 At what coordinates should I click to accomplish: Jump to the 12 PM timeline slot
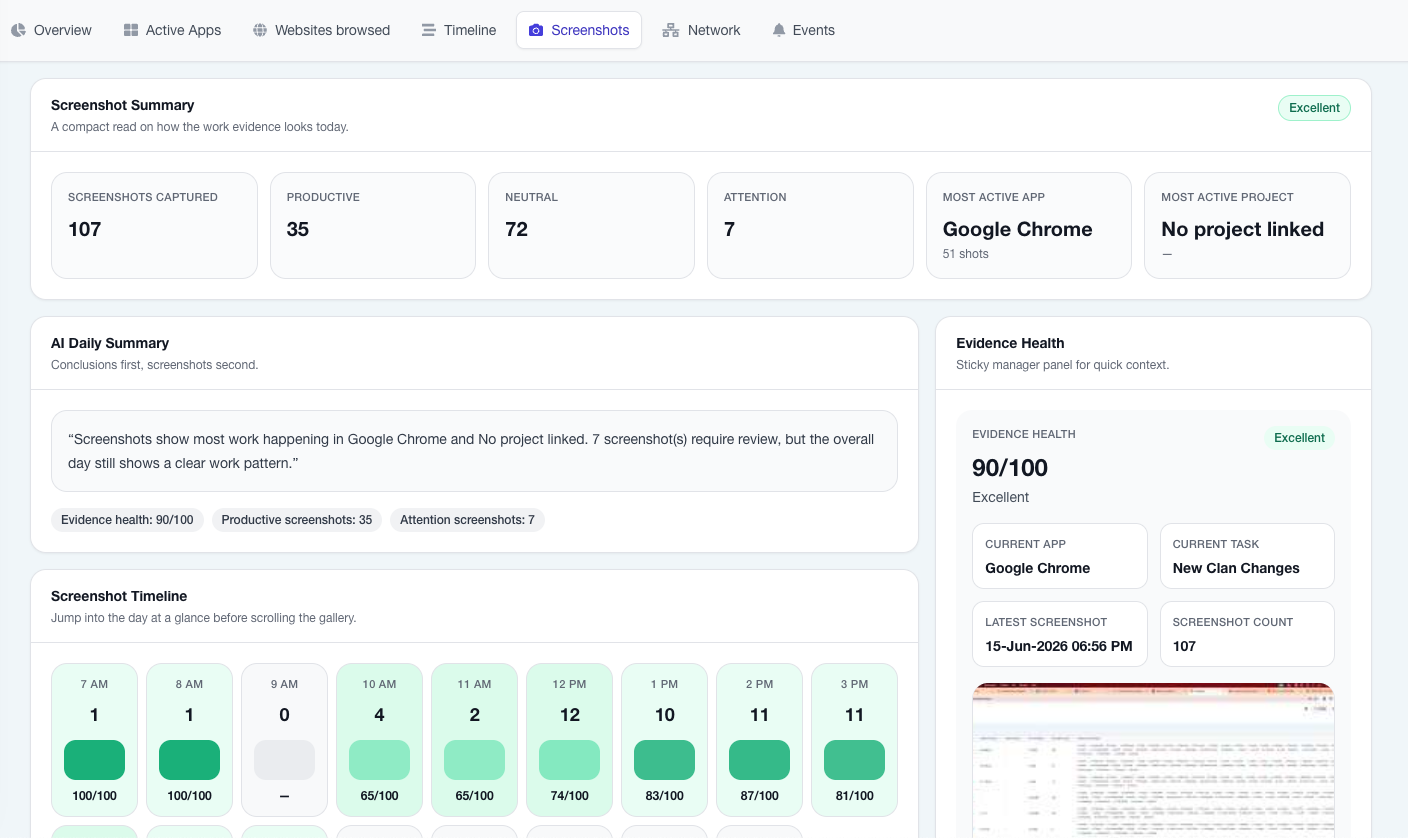tap(569, 740)
